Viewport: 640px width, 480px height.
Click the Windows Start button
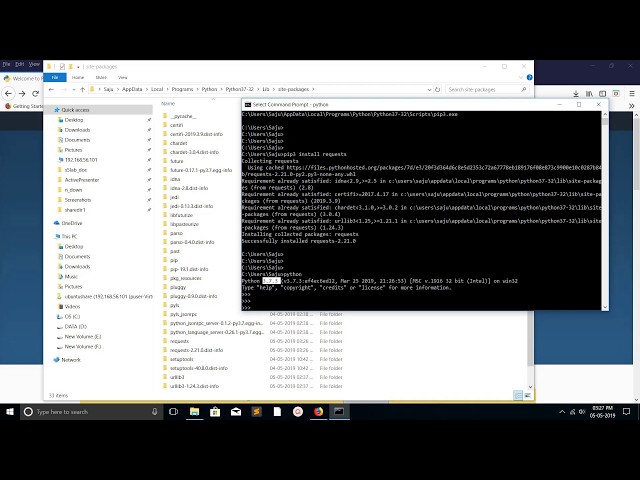pos(10,412)
